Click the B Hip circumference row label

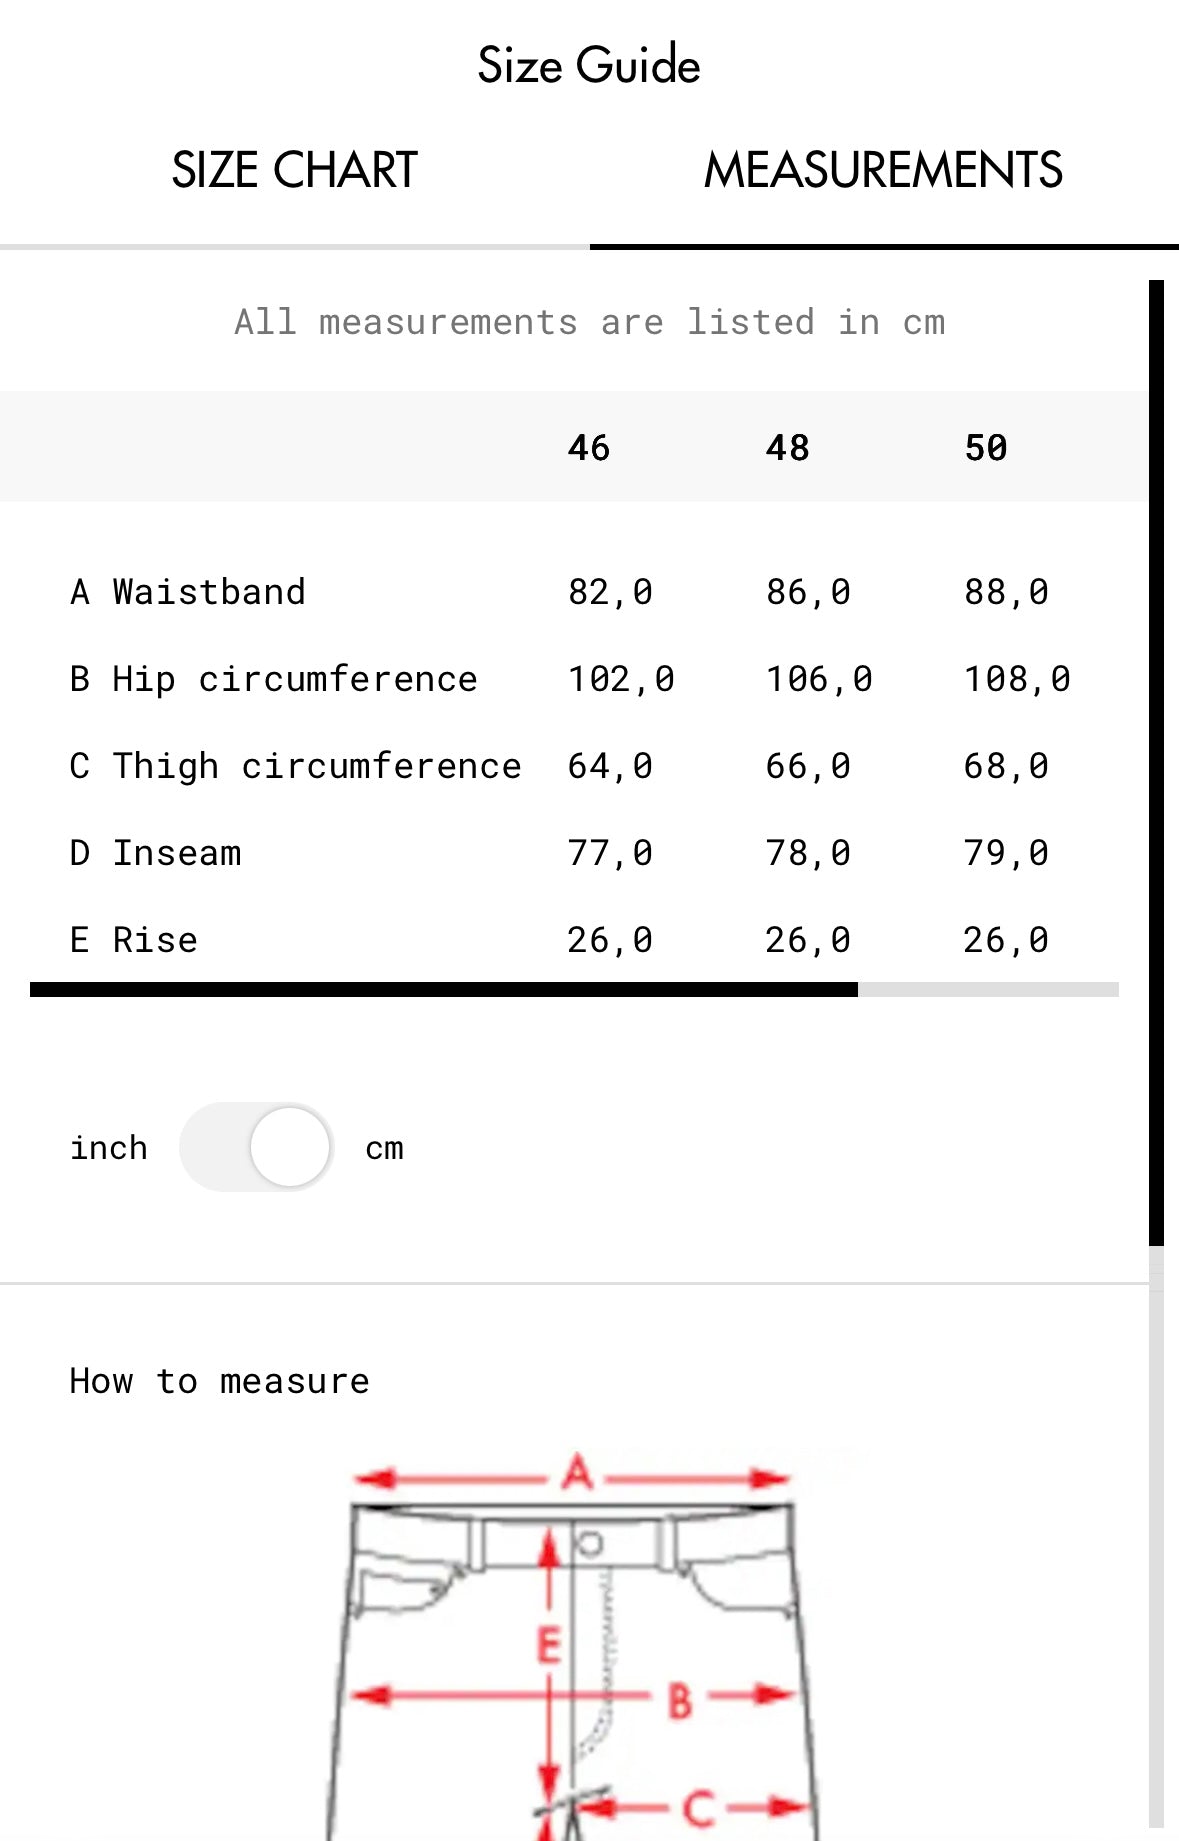[x=274, y=679]
